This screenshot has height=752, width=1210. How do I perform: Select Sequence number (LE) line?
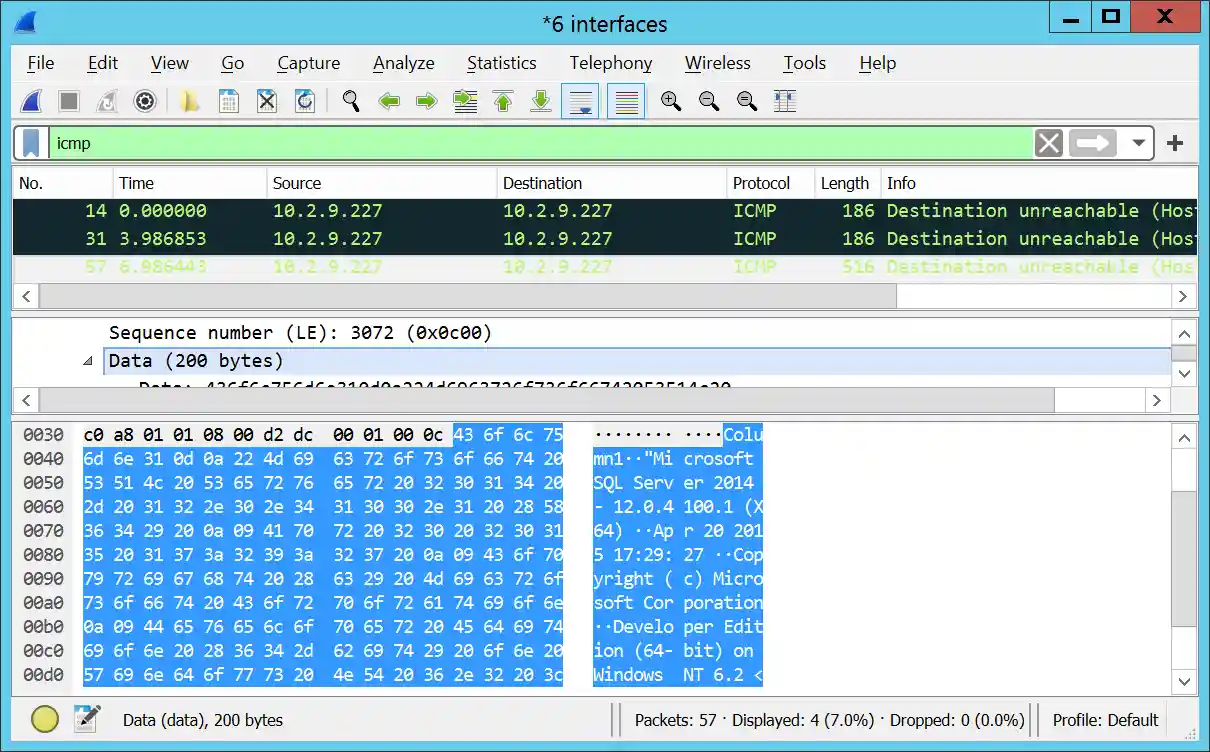300,333
